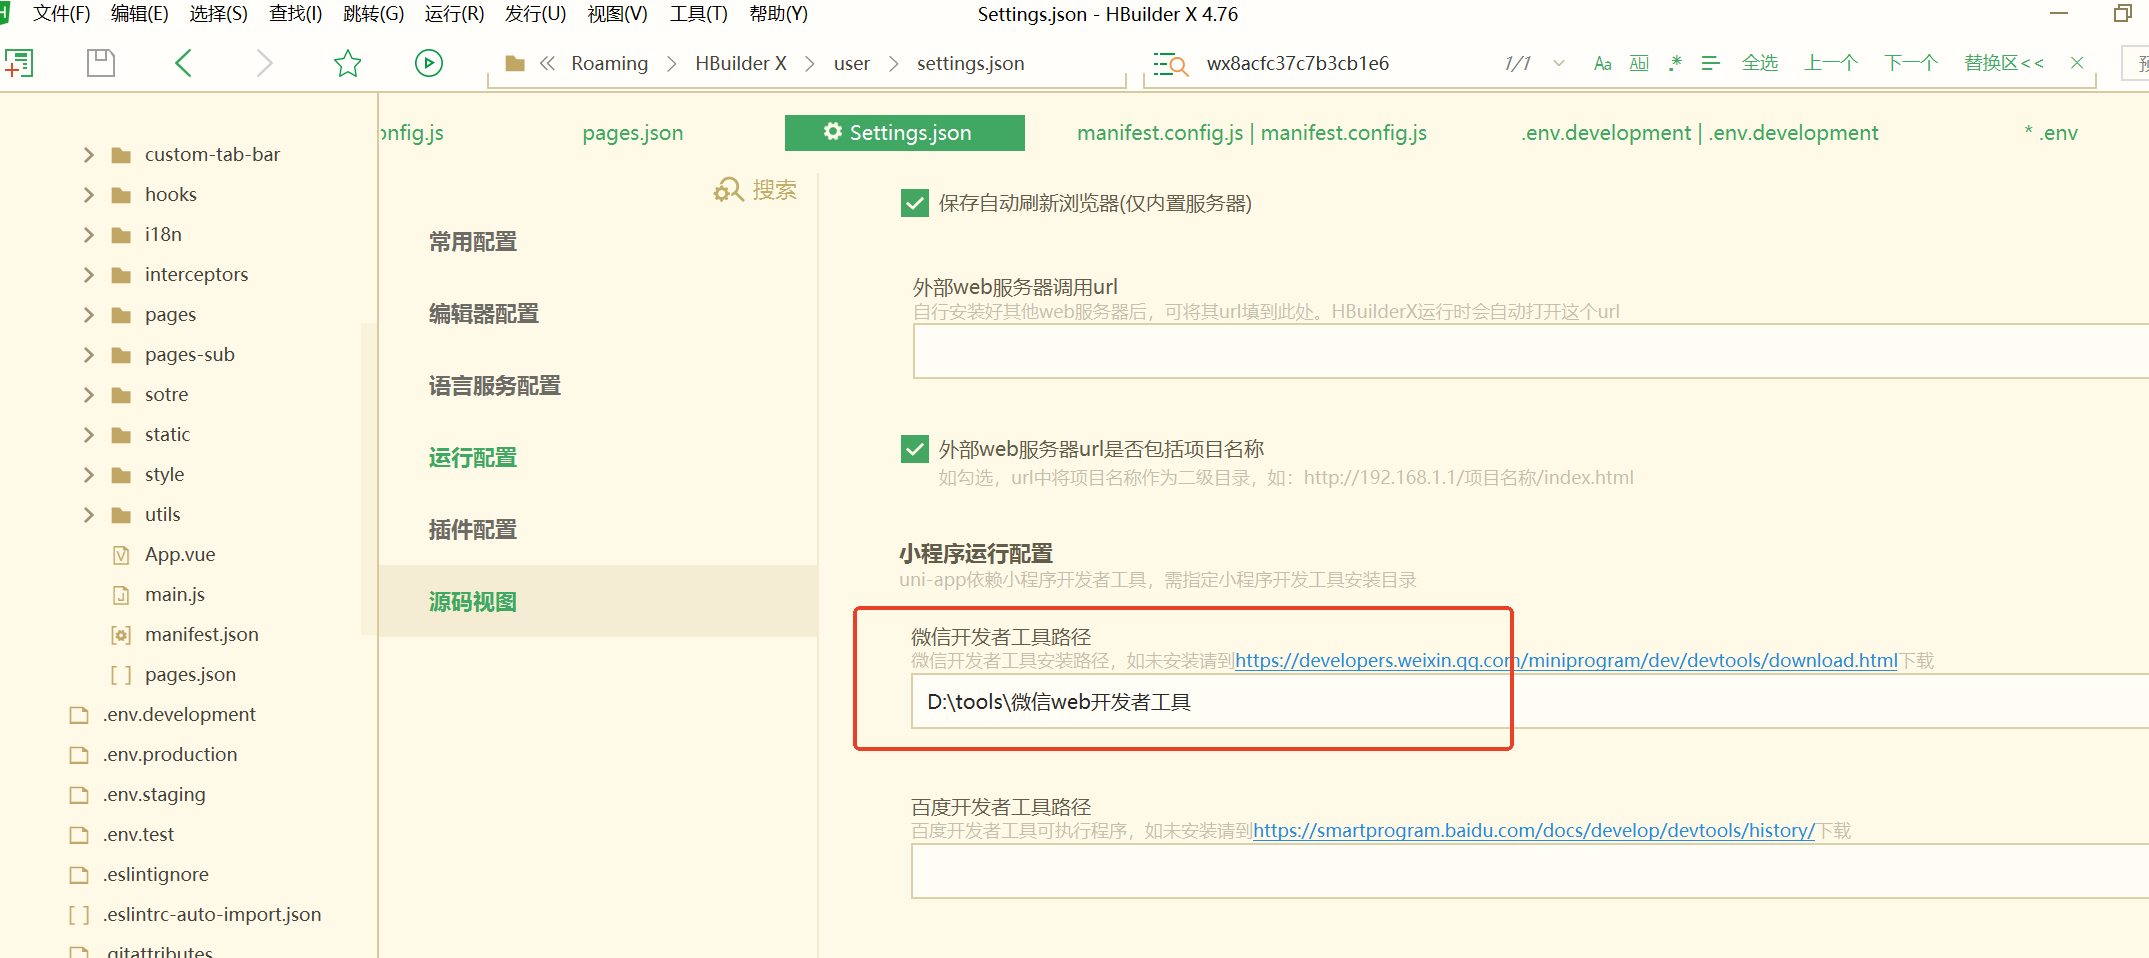Expand the pages-sub folder

tap(89, 355)
